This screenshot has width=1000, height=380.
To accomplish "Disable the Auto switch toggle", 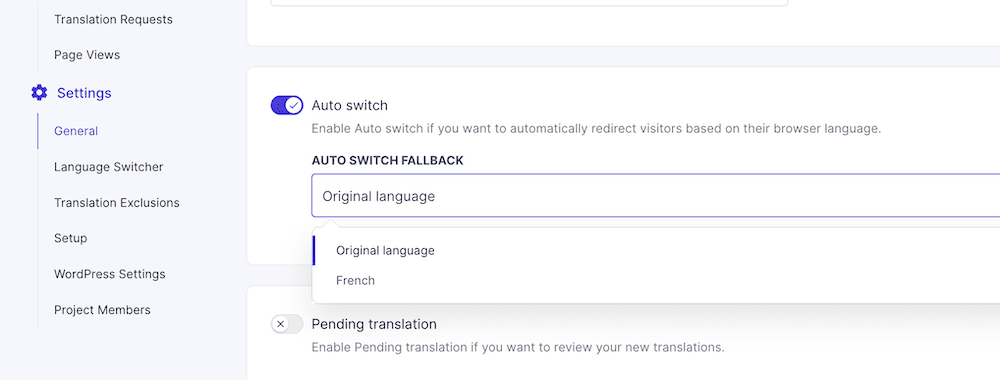I will tap(287, 105).
